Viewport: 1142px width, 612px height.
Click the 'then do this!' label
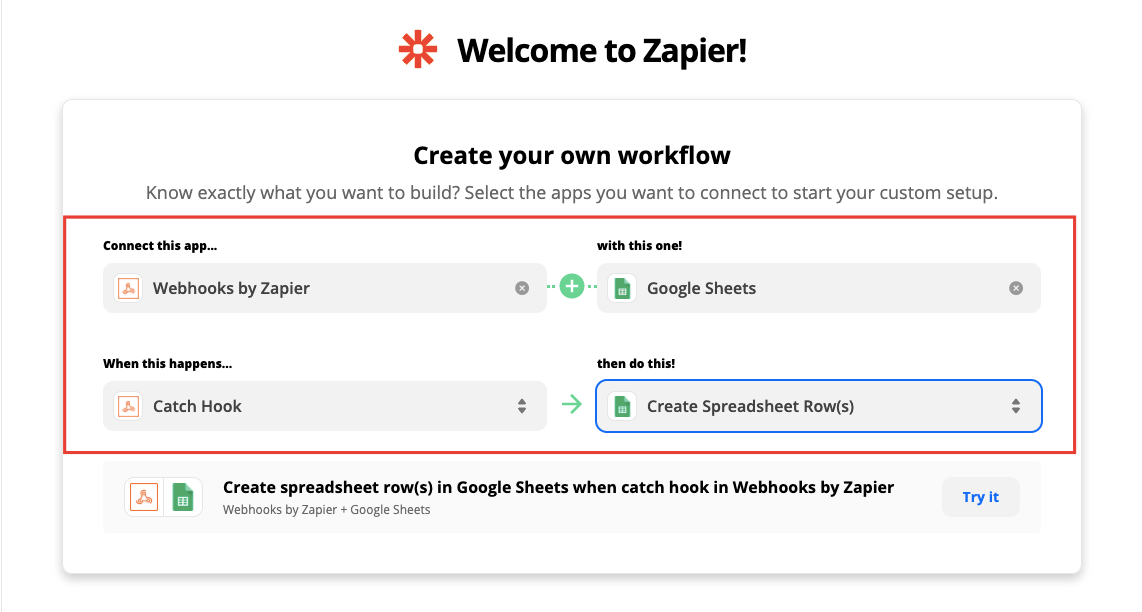pyautogui.click(x=636, y=364)
